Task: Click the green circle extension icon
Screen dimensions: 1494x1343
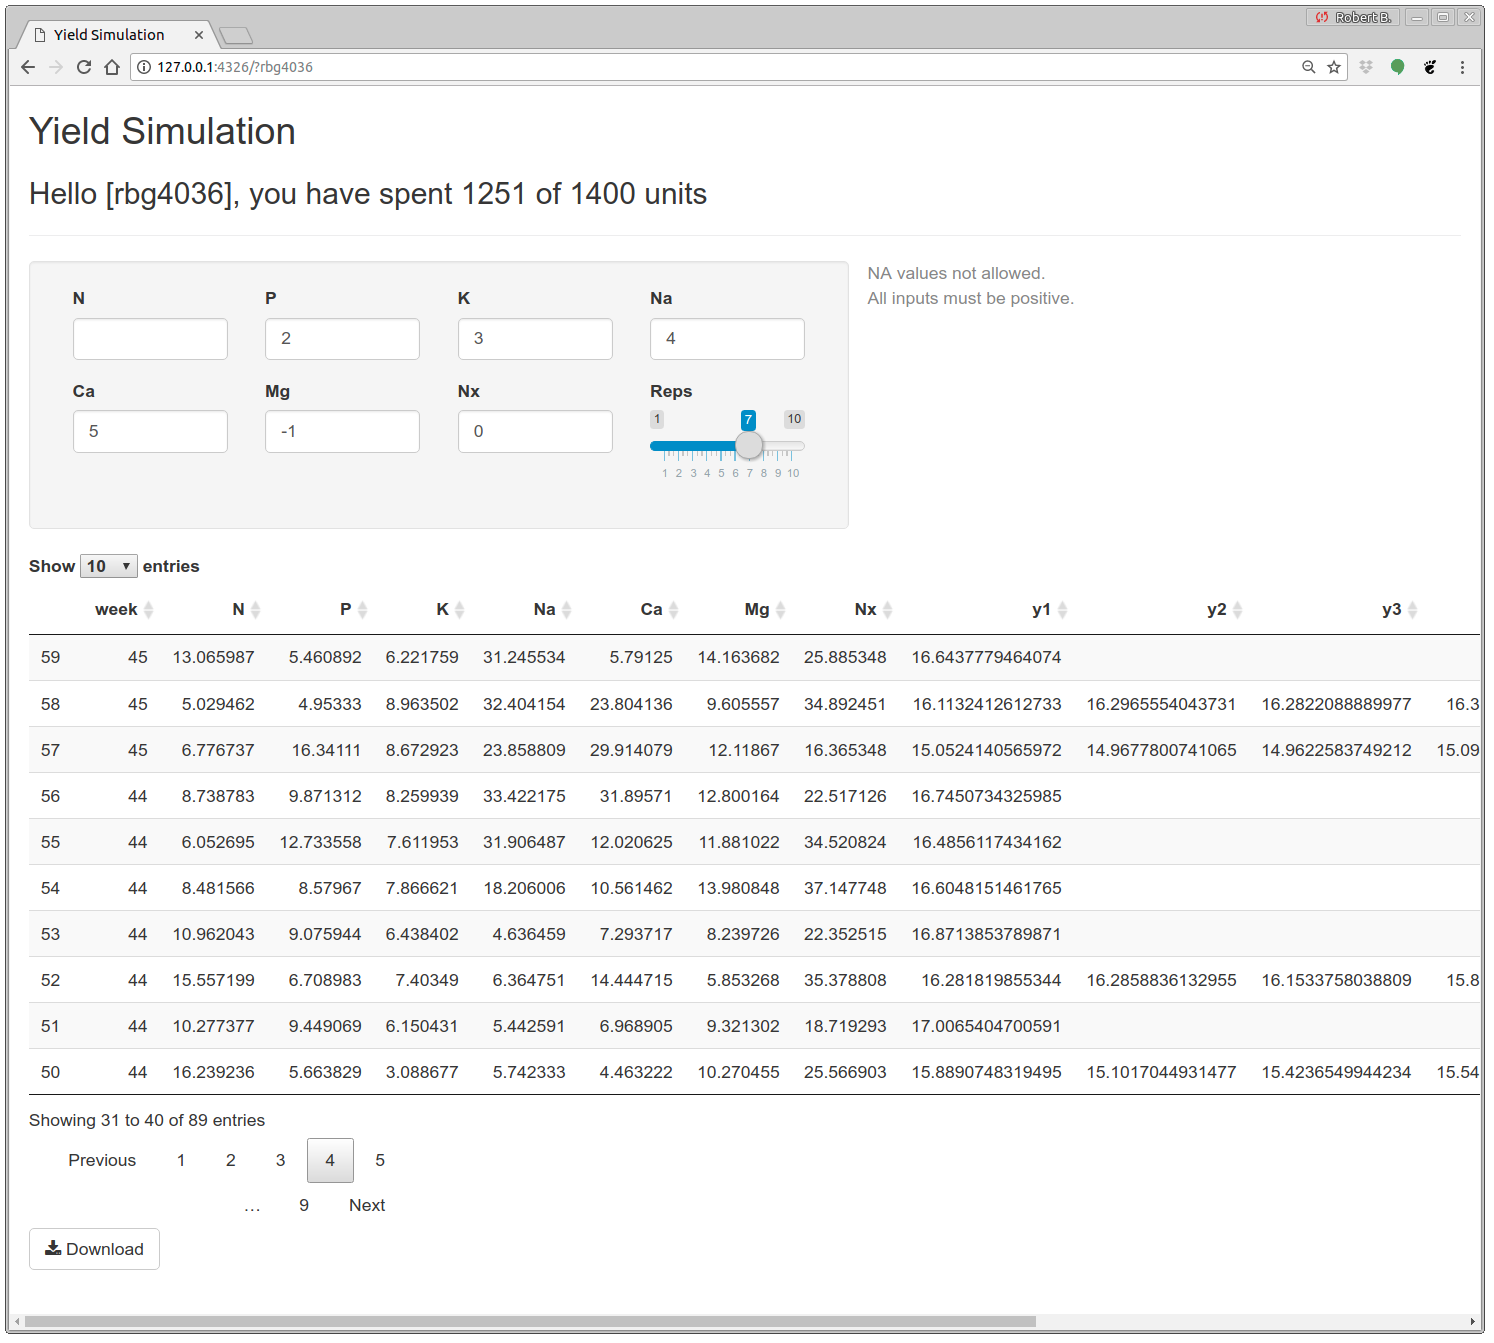Action: [x=1398, y=67]
